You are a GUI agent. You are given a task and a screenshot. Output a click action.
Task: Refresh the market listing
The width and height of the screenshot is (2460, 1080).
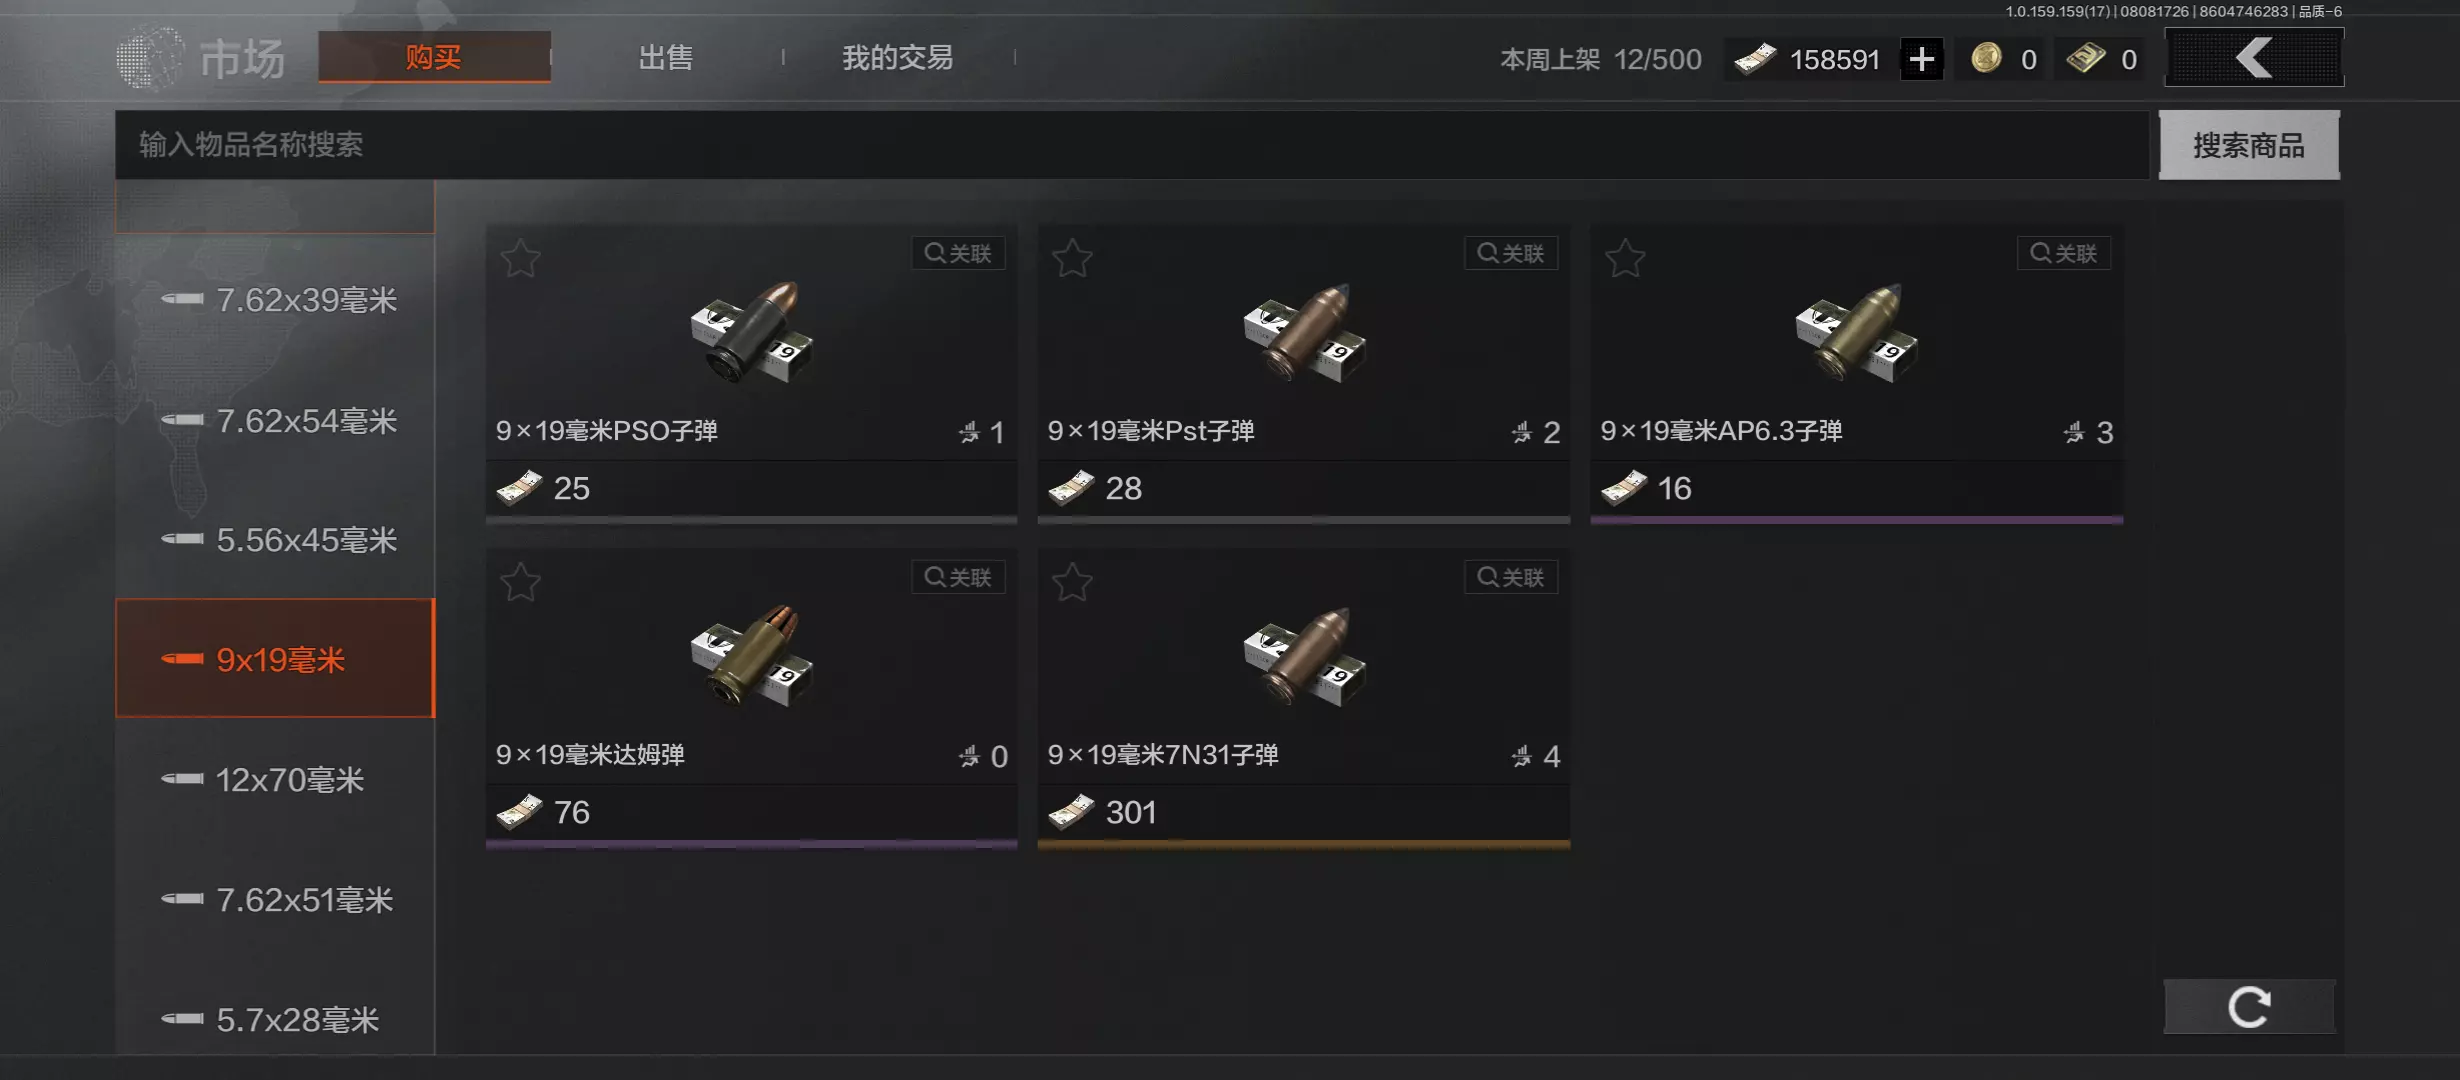2250,1006
